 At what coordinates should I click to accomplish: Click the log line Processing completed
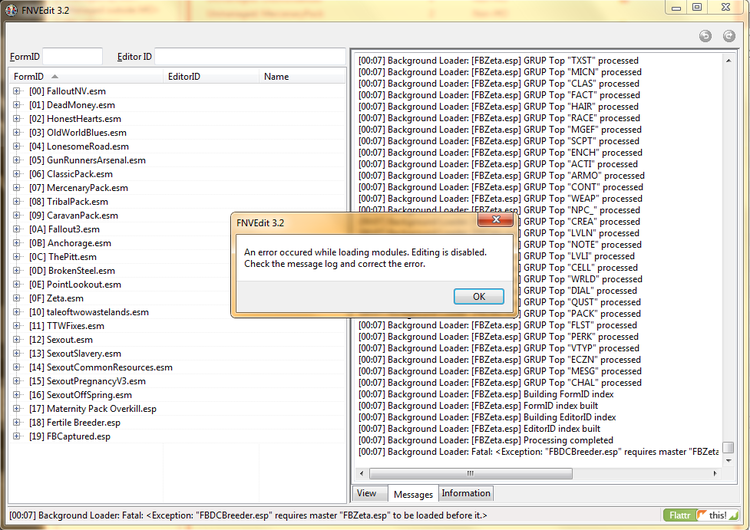click(485, 440)
